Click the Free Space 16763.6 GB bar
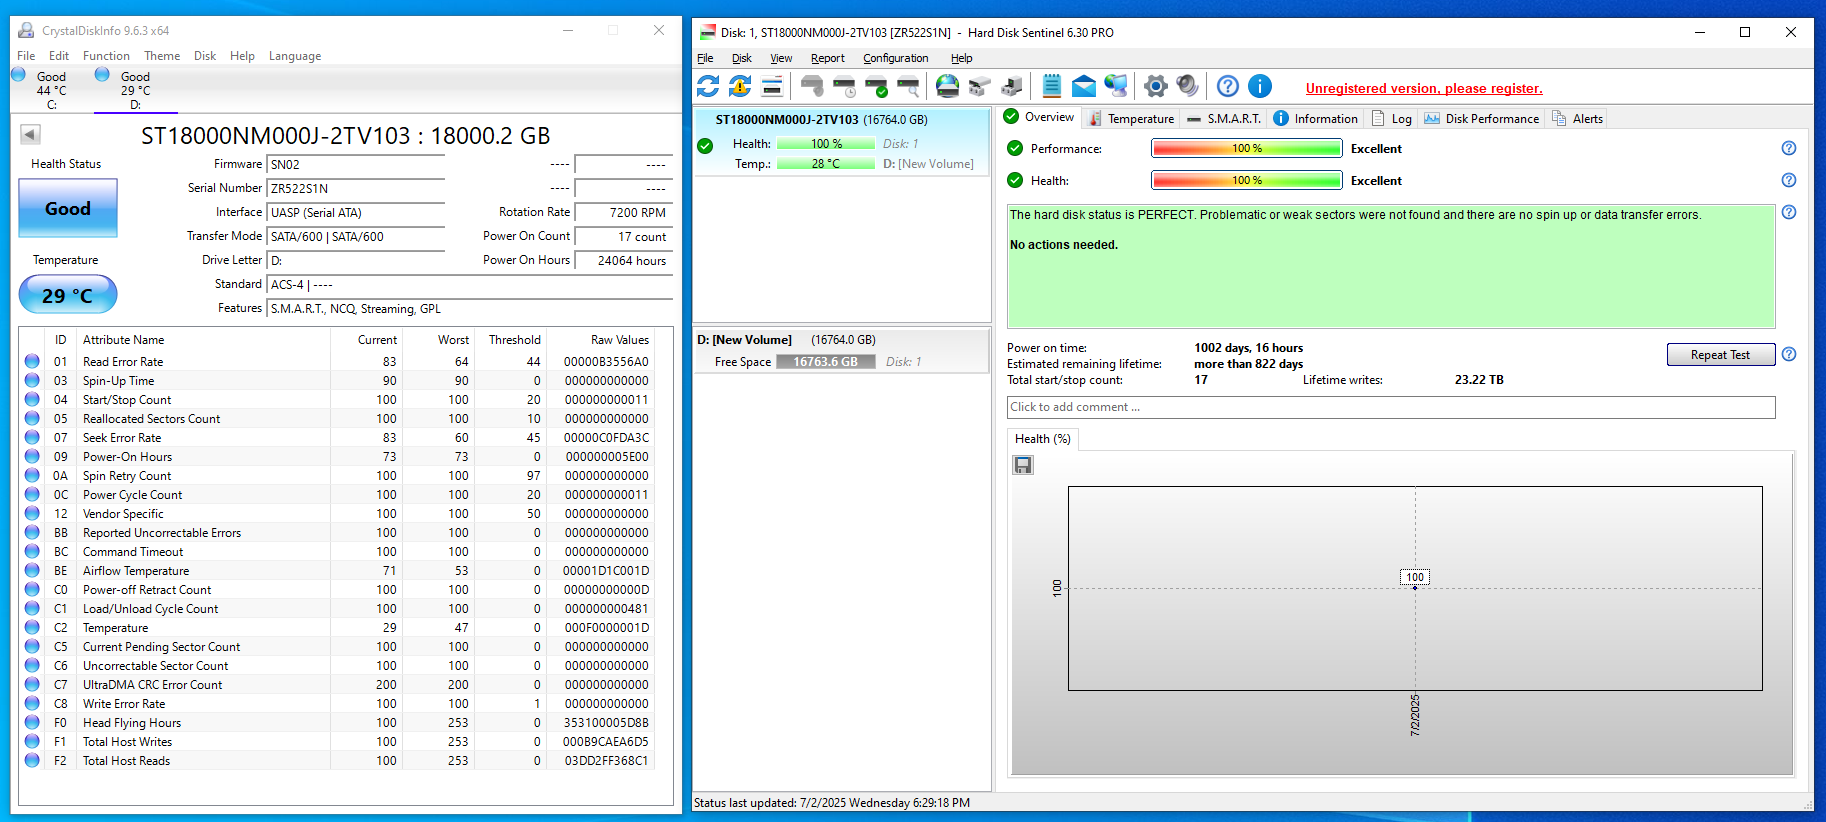Screen dimensions: 1826x822 point(825,362)
